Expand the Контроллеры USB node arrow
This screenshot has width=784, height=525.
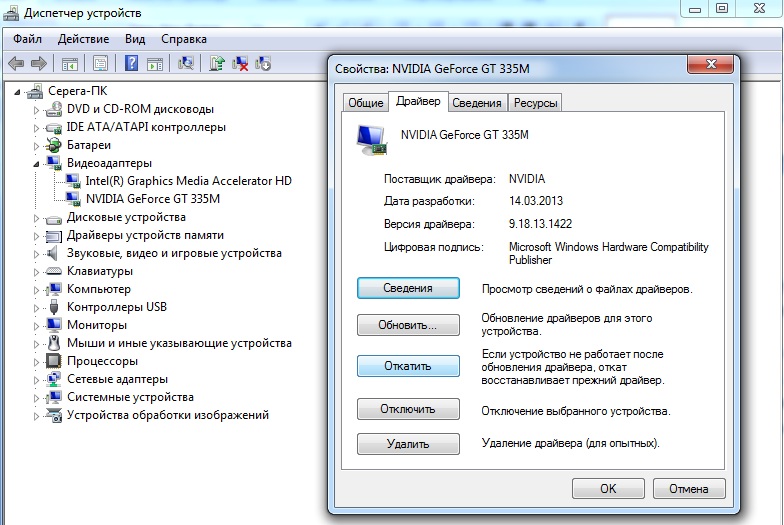(36, 308)
